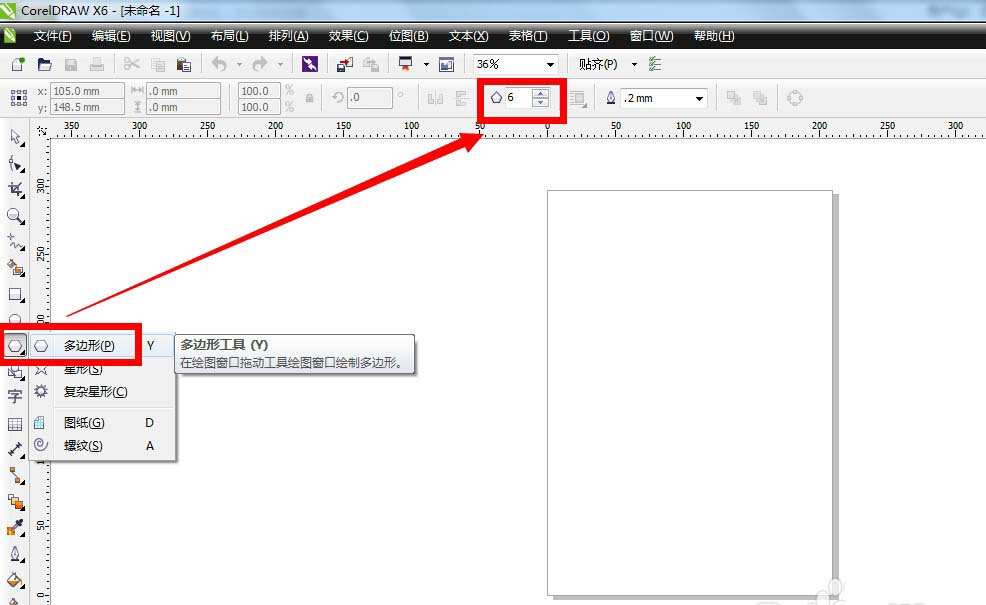Click the Redo arrow

tap(260, 64)
